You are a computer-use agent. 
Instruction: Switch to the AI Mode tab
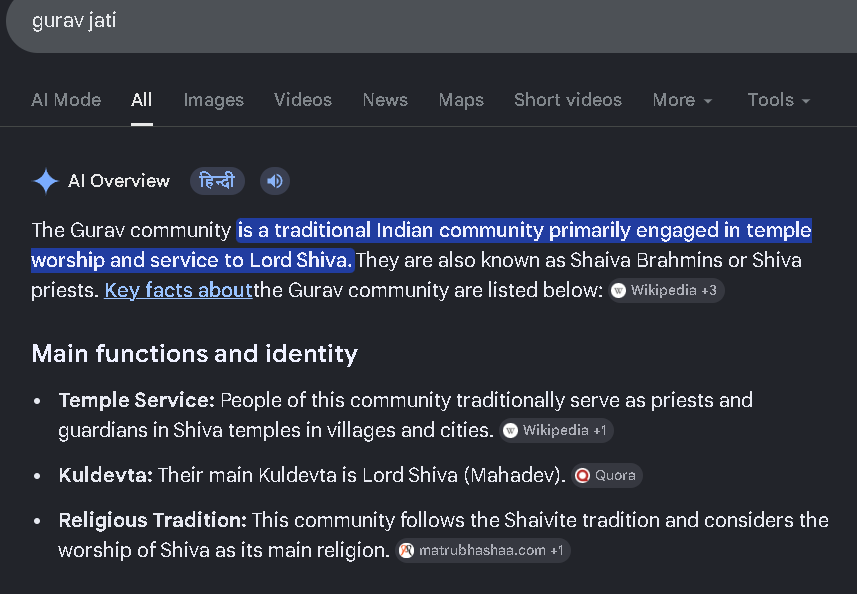pos(66,100)
